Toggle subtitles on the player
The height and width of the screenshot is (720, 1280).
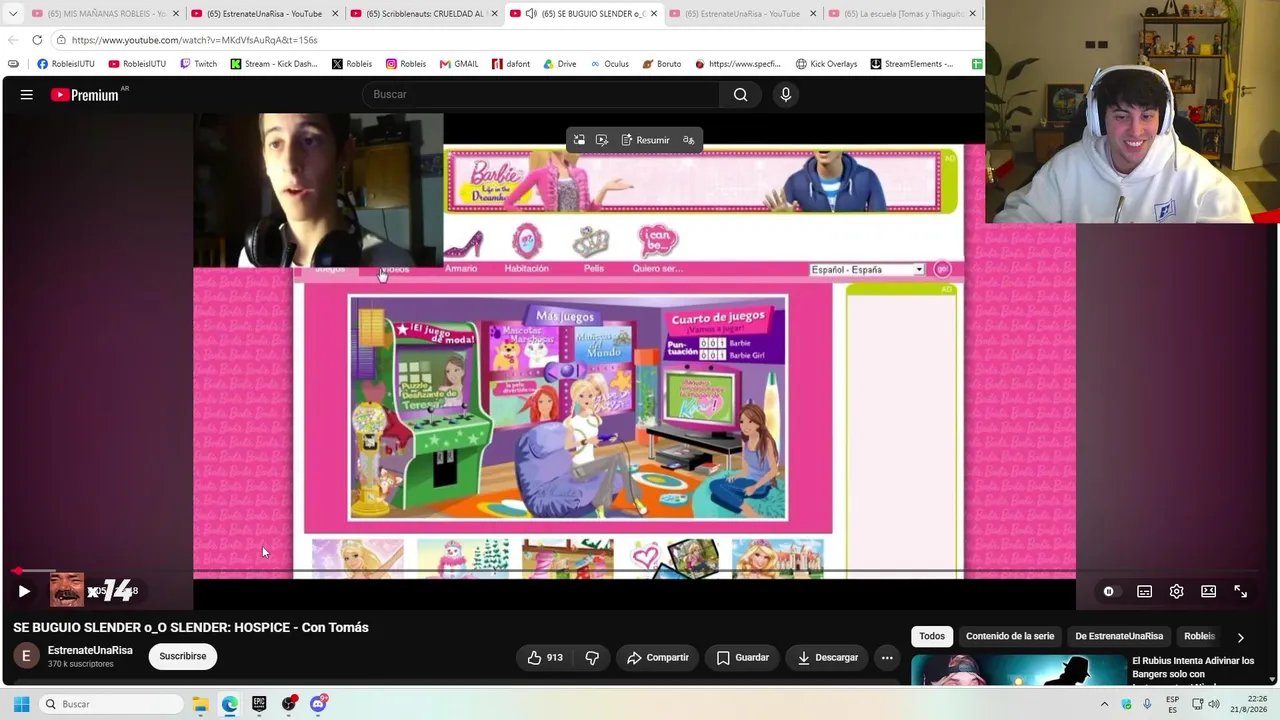point(1144,591)
